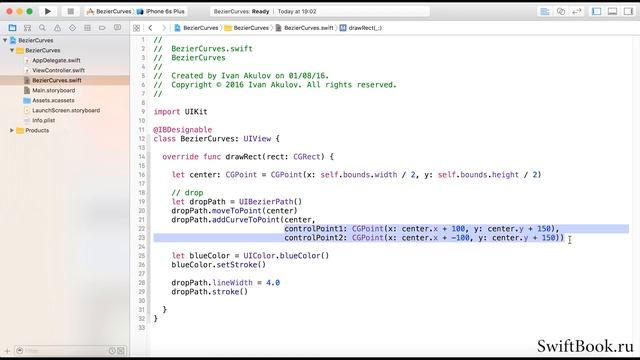The image size is (640, 360).
Task: Expand the Products folder
Action: (x=12, y=130)
